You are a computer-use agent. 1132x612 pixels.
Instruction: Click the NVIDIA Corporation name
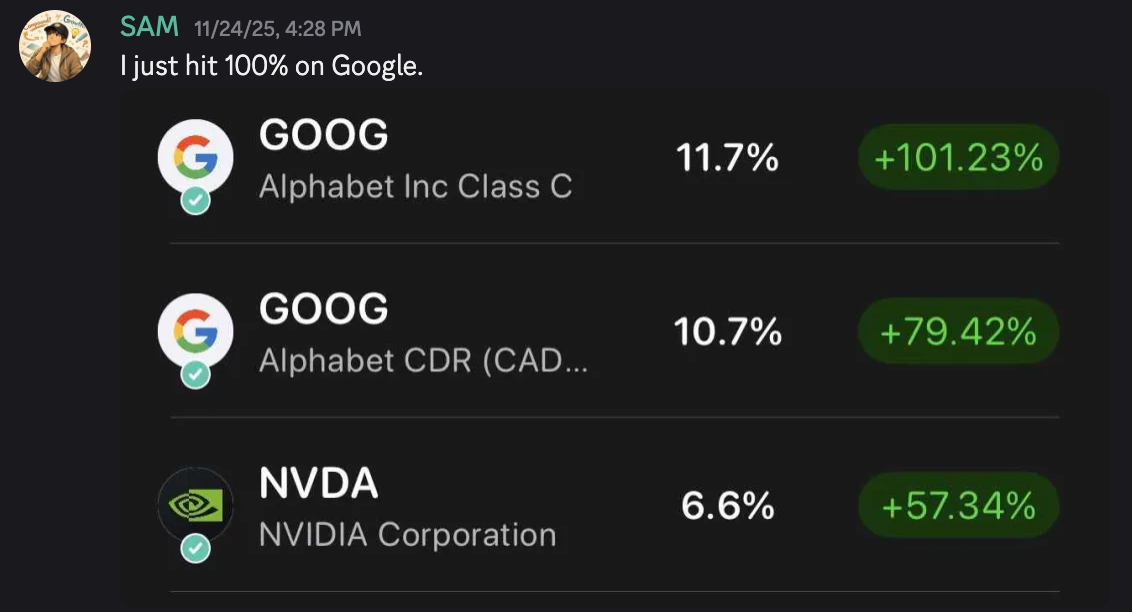point(408,535)
